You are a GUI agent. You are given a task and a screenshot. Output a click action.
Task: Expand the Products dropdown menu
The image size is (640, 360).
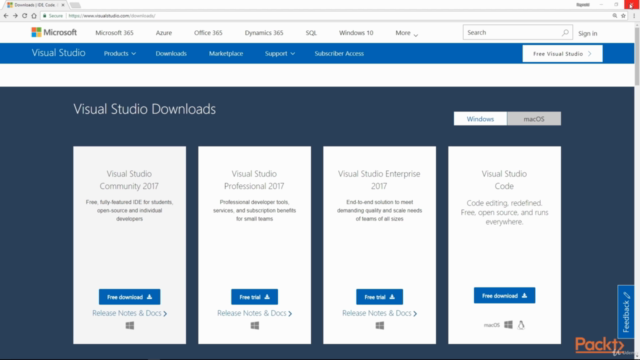[120, 53]
